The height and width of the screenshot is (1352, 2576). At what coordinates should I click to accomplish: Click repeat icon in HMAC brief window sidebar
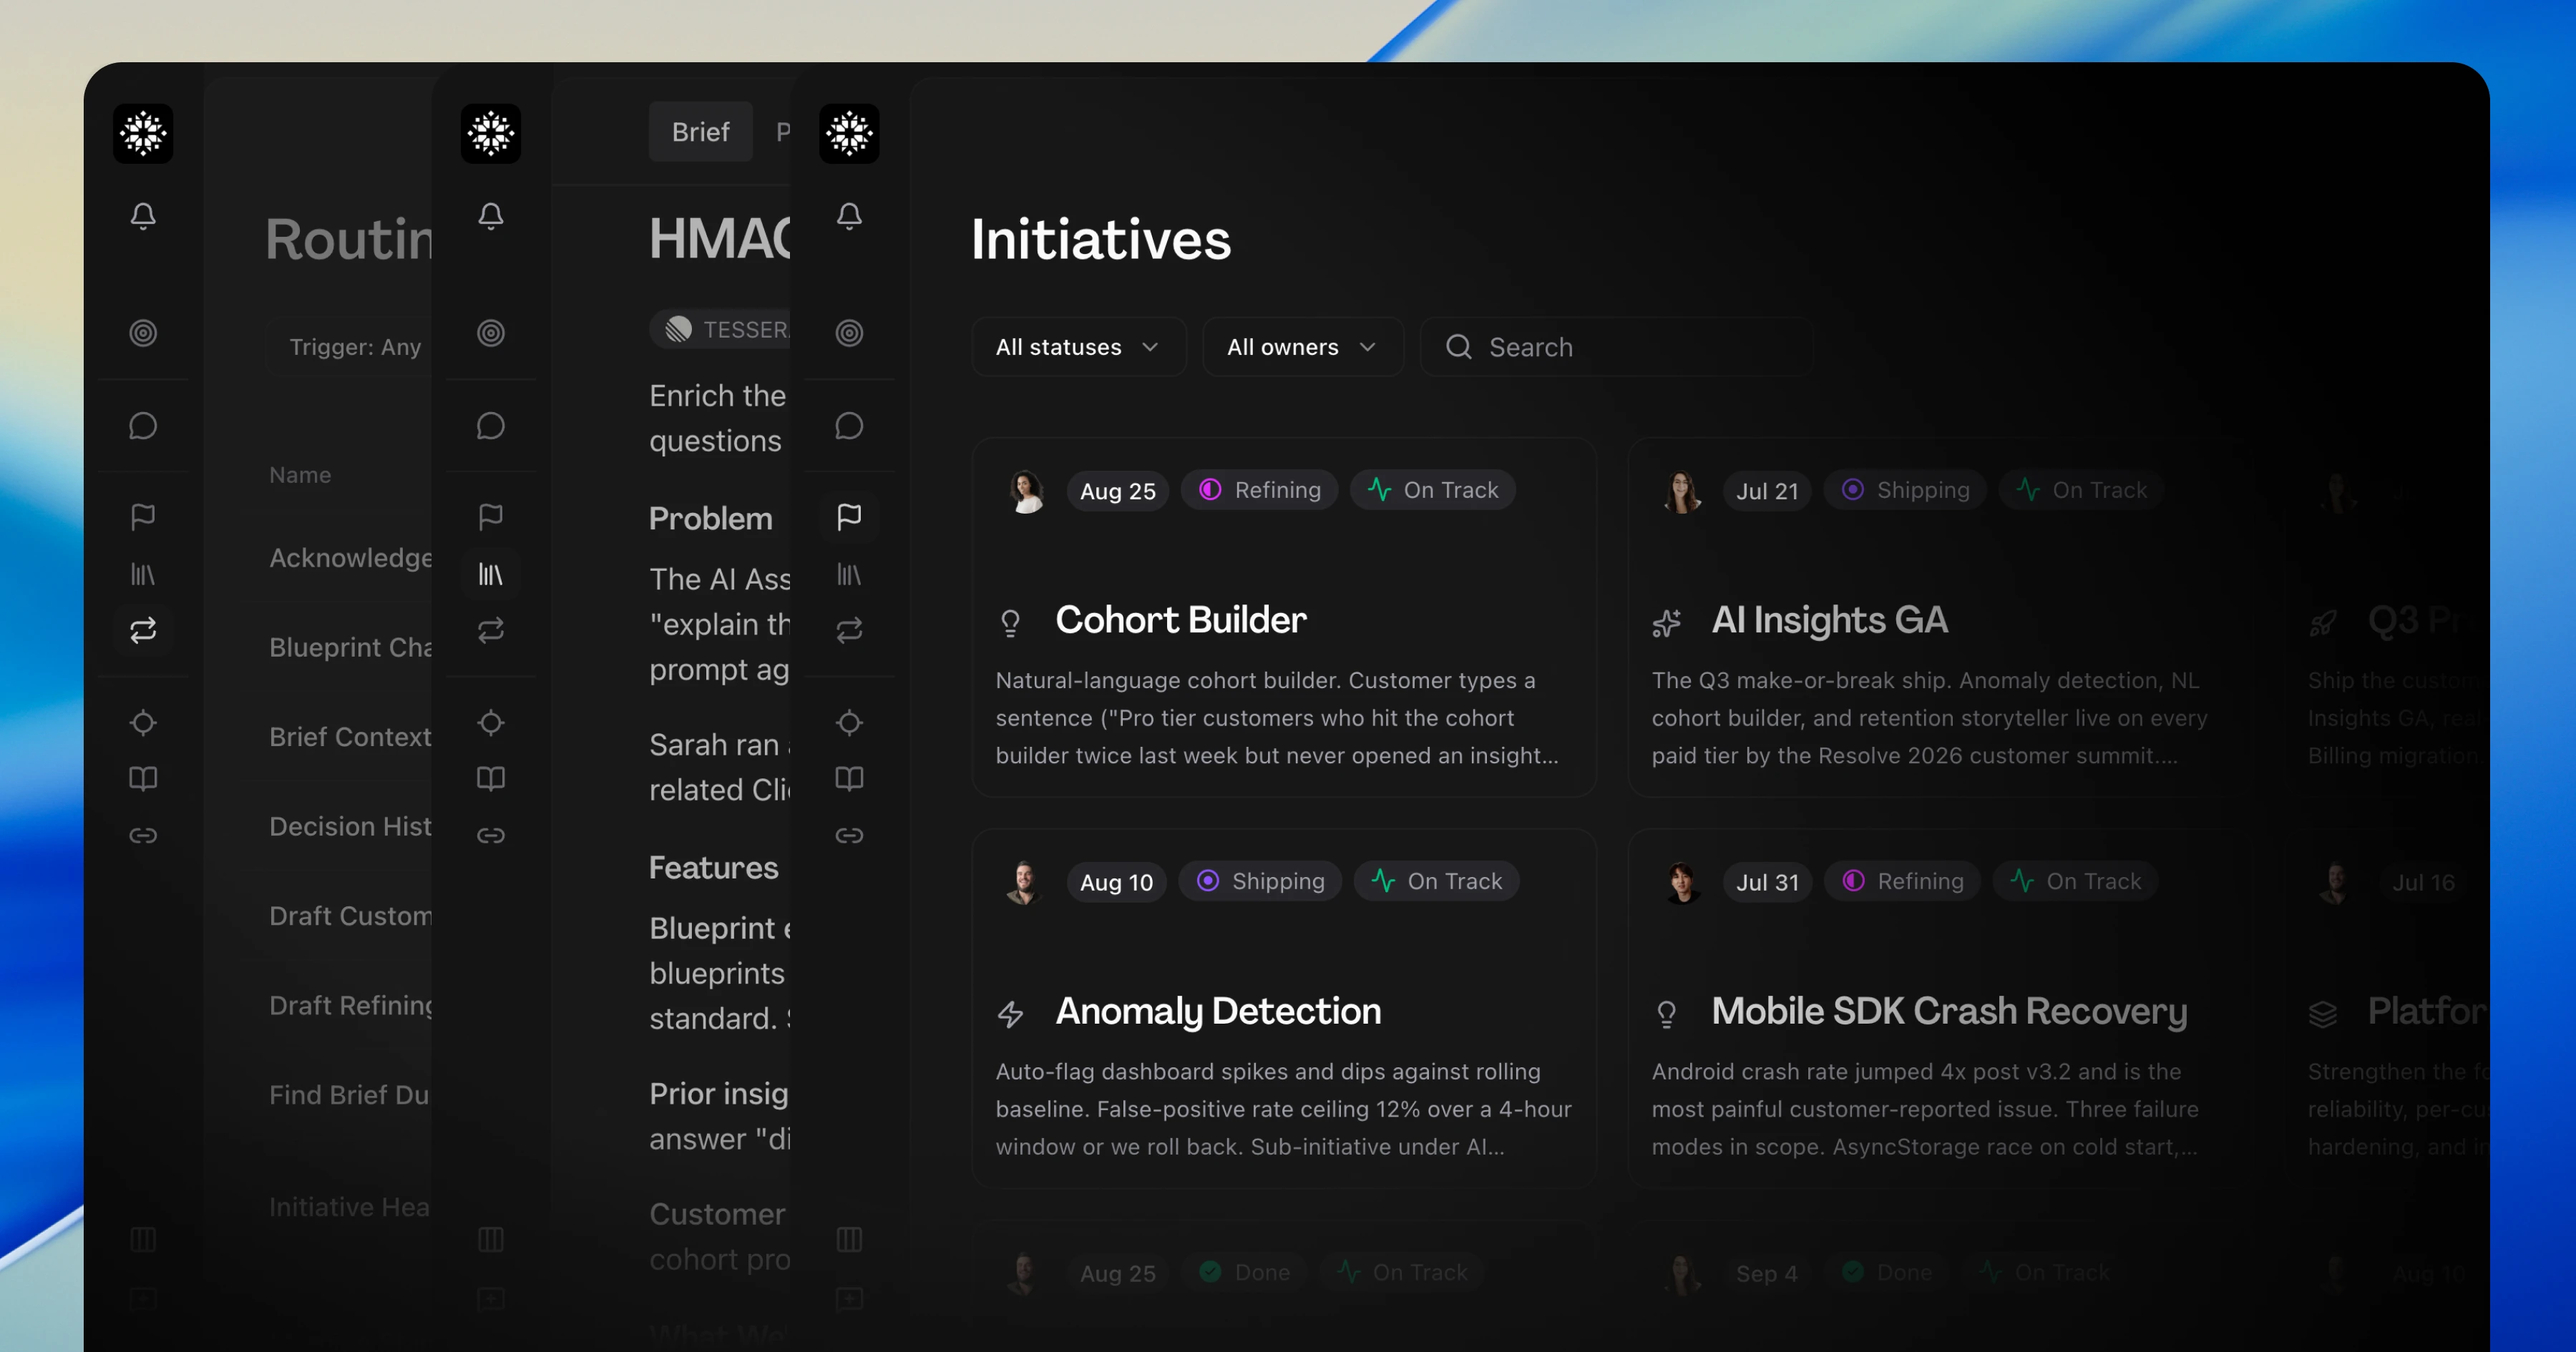point(491,630)
